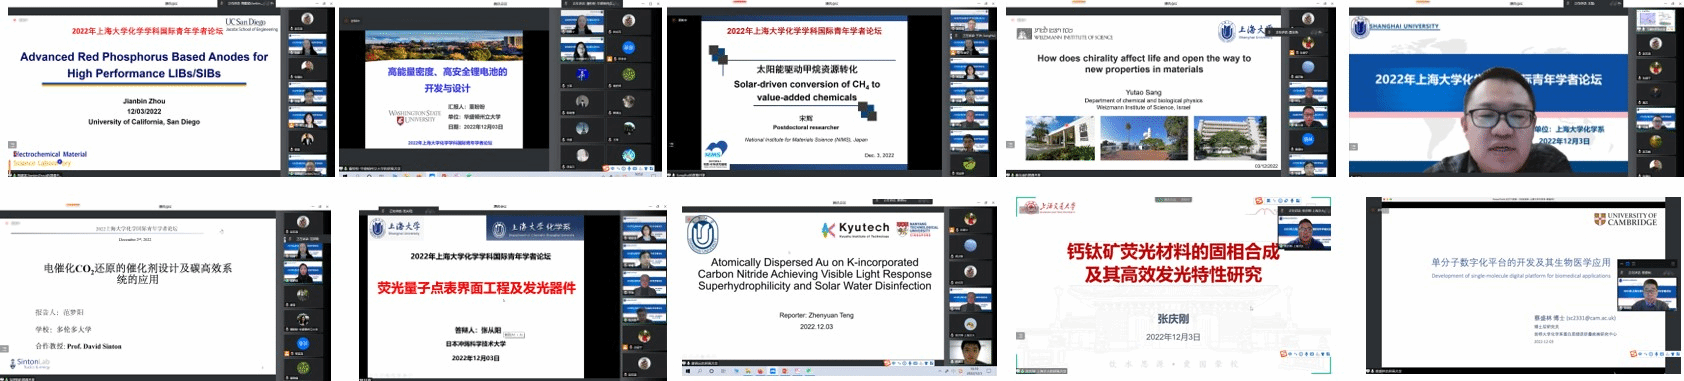
Task: Click the Washington State University logo
Action: coord(414,117)
